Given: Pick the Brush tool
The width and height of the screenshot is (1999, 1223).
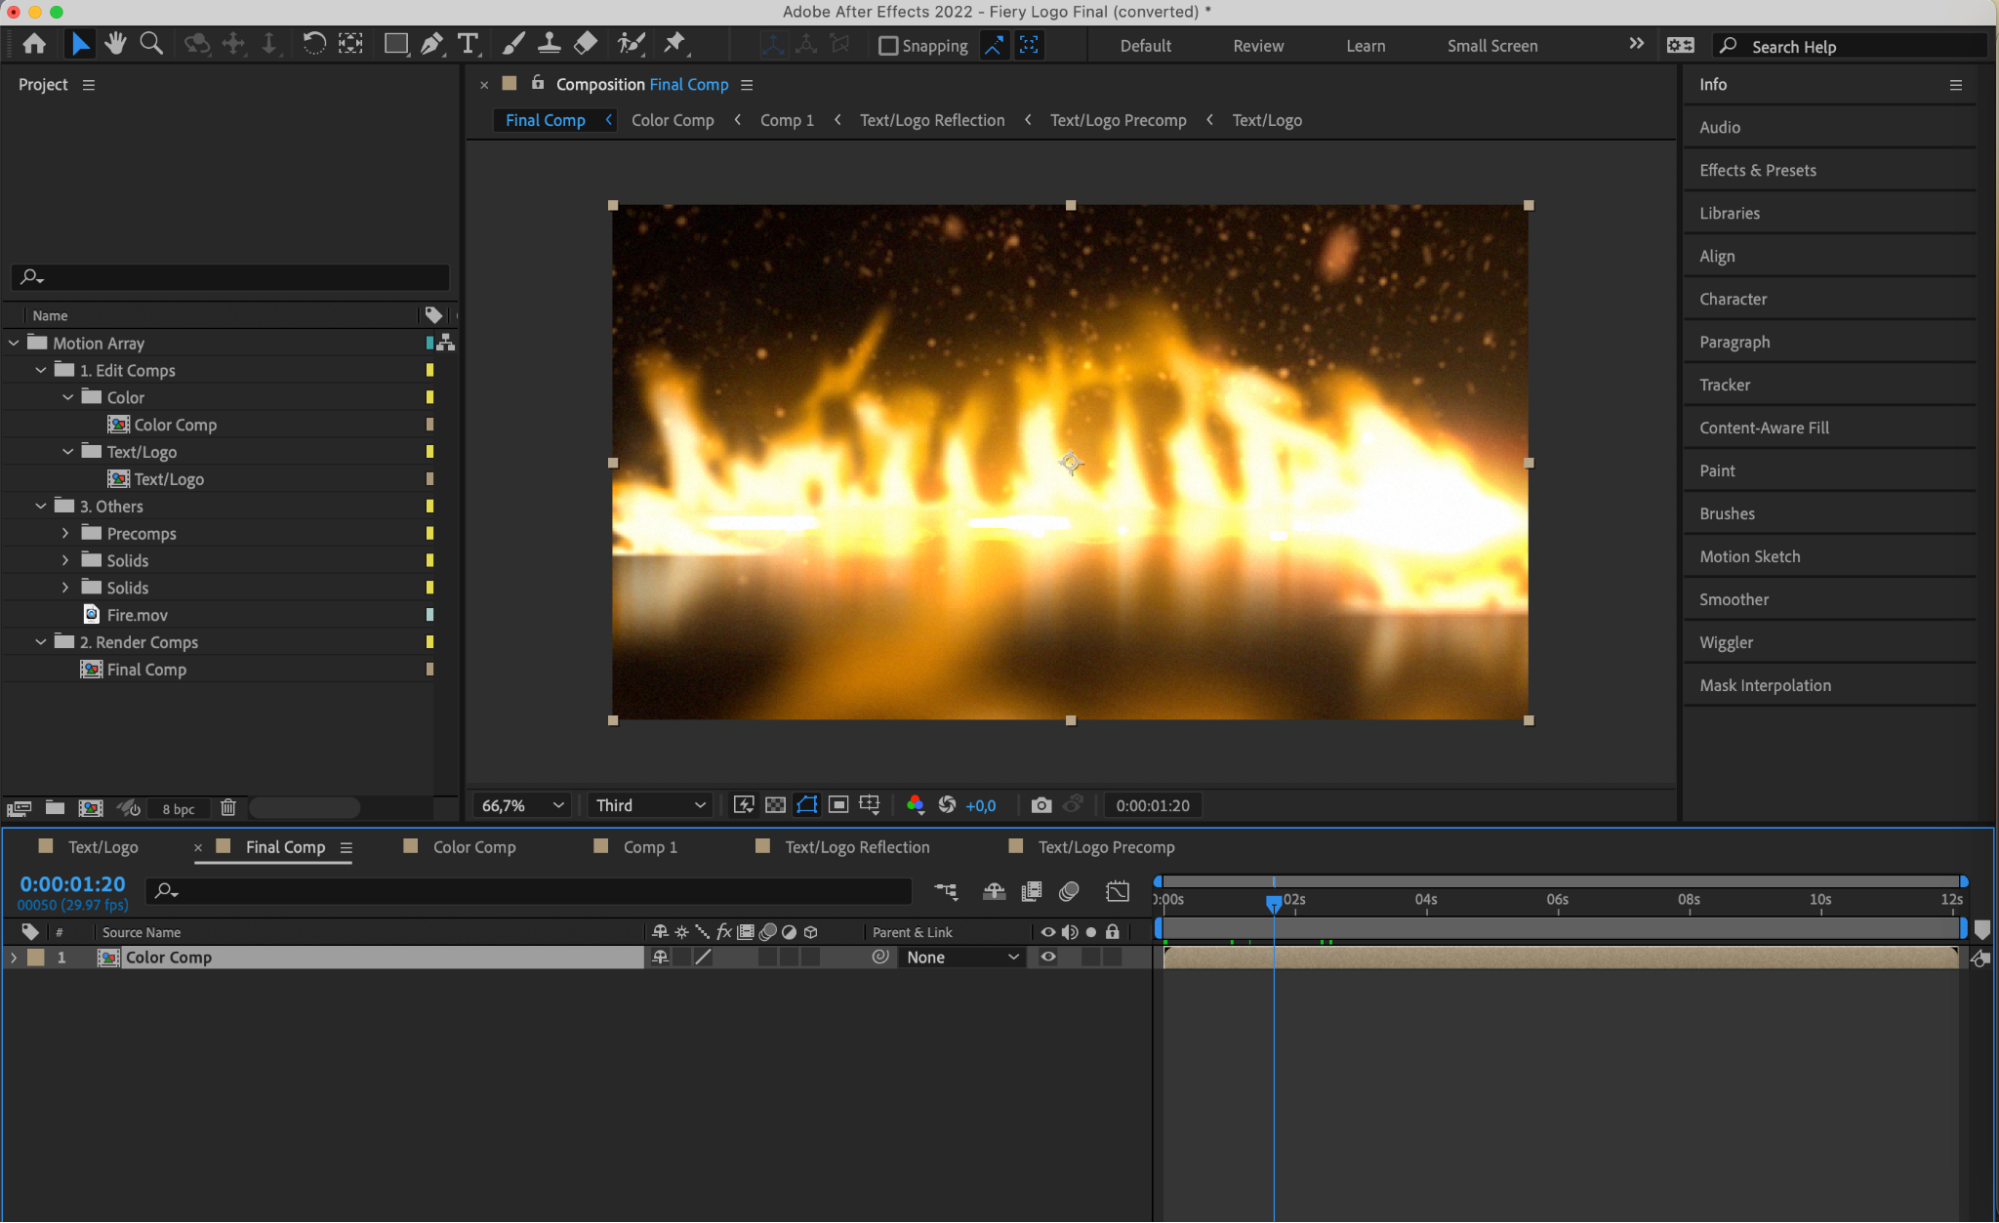Looking at the screenshot, I should pos(513,44).
